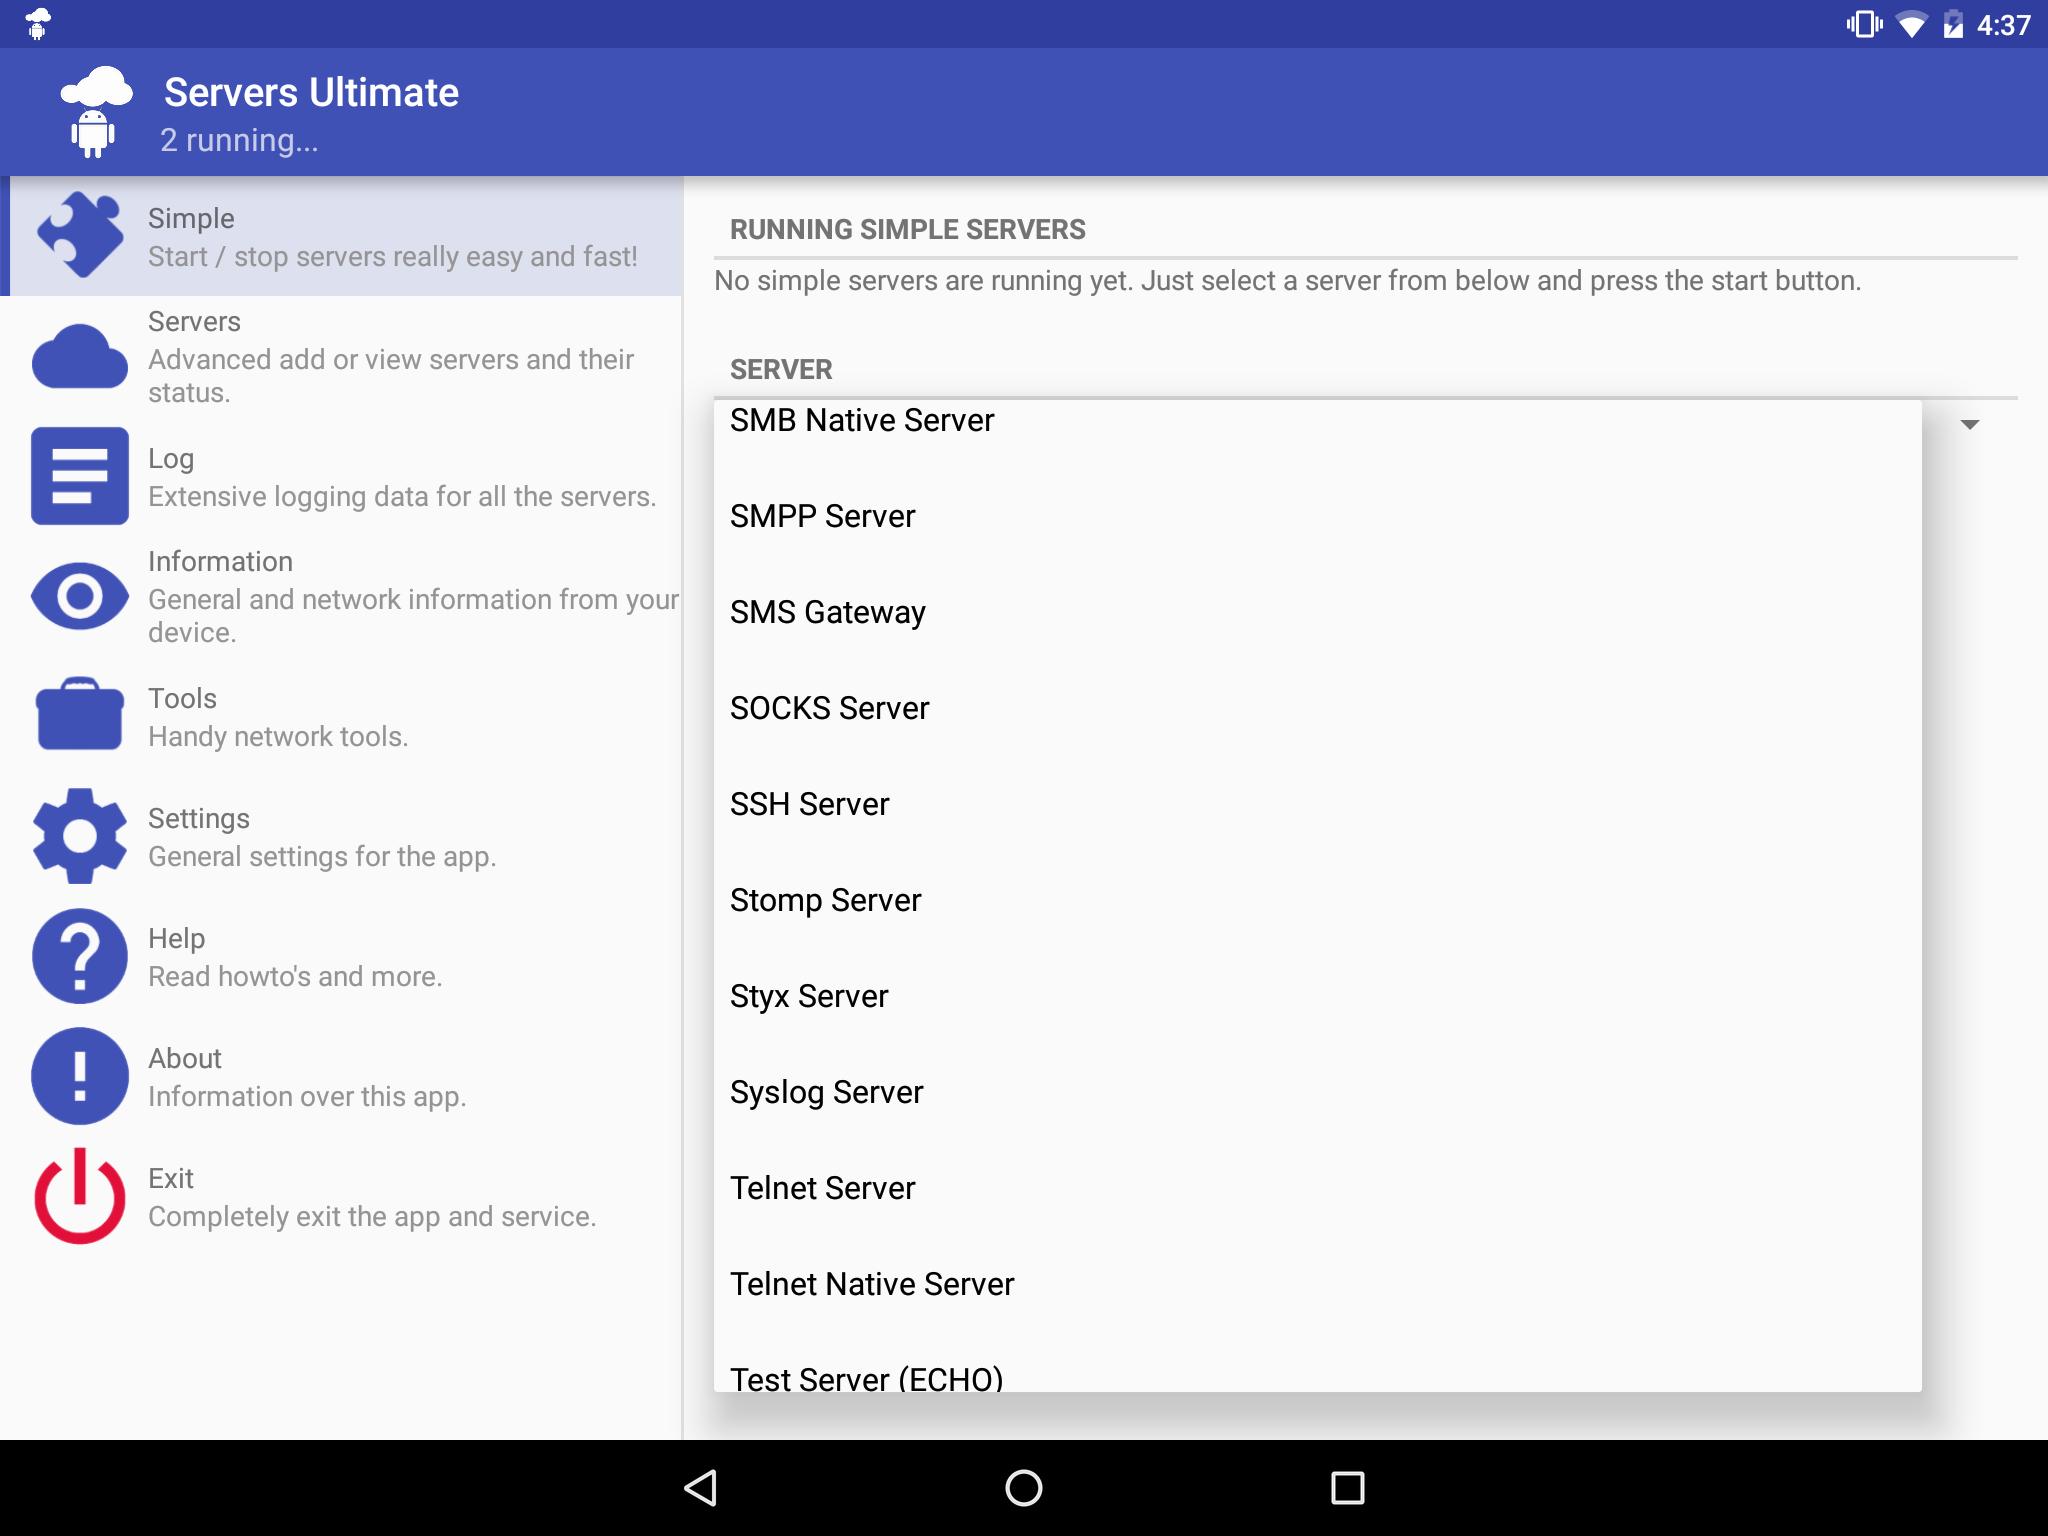The image size is (2048, 1536).
Task: Tap the battery status icon
Action: [1953, 25]
